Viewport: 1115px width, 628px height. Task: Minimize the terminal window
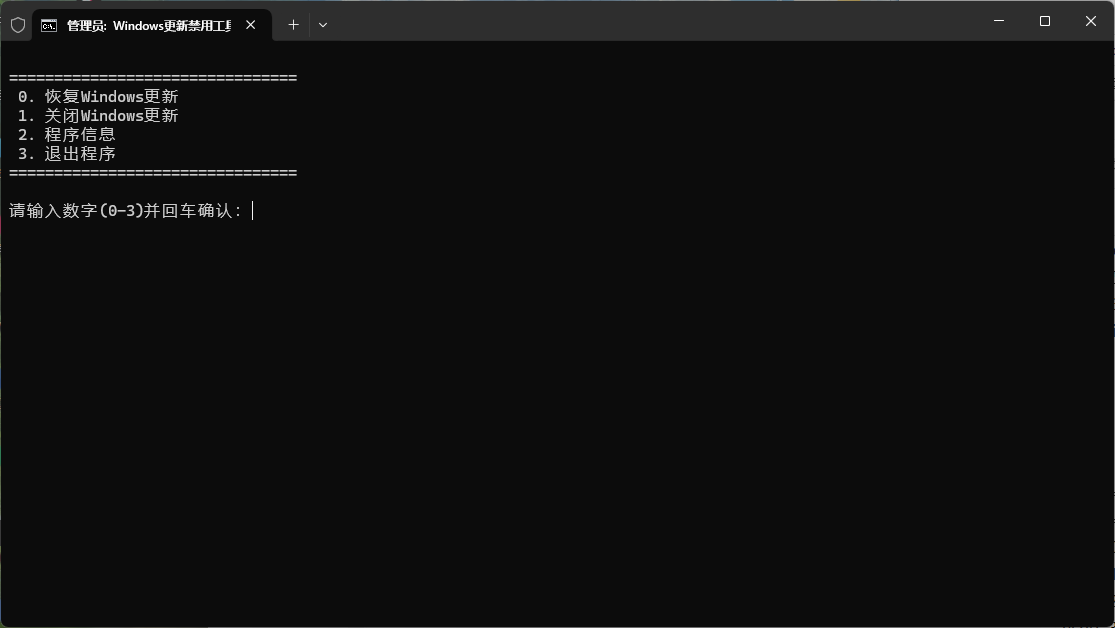[x=999, y=21]
